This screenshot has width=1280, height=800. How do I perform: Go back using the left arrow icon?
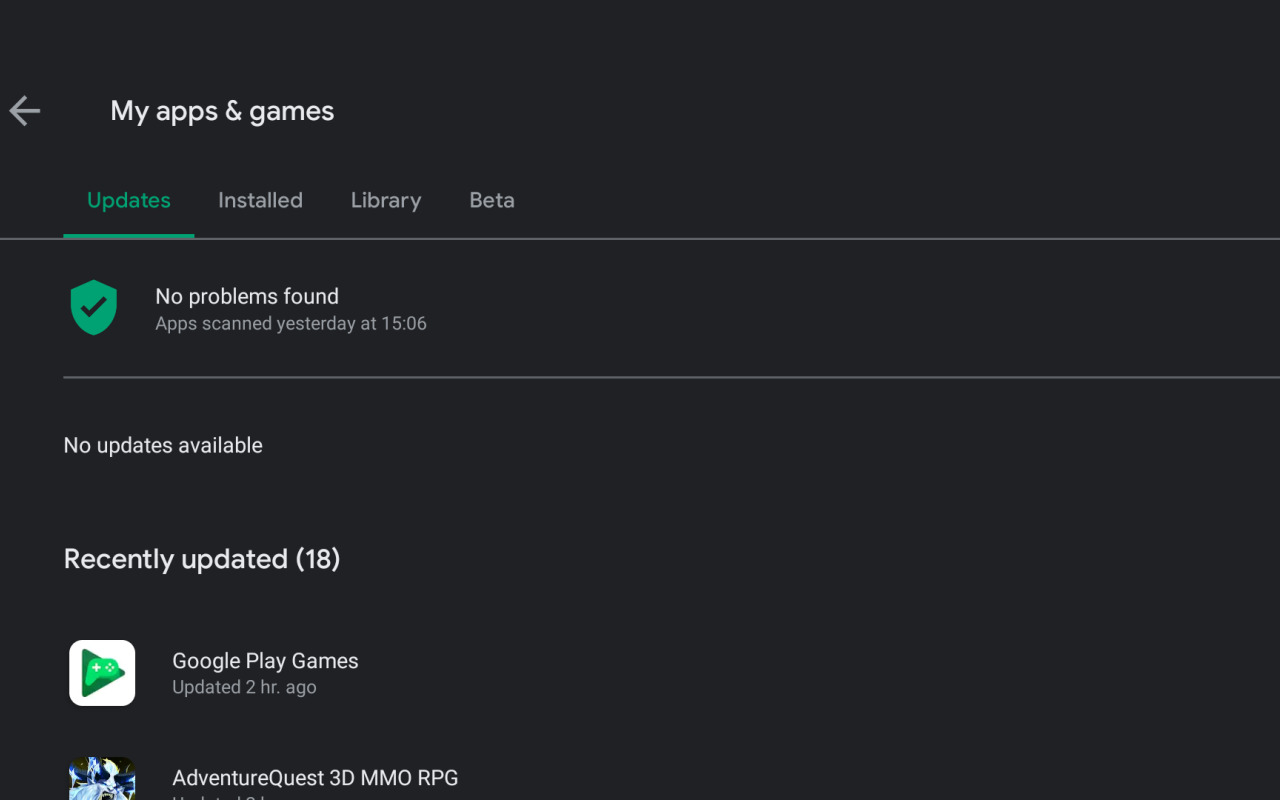(25, 111)
